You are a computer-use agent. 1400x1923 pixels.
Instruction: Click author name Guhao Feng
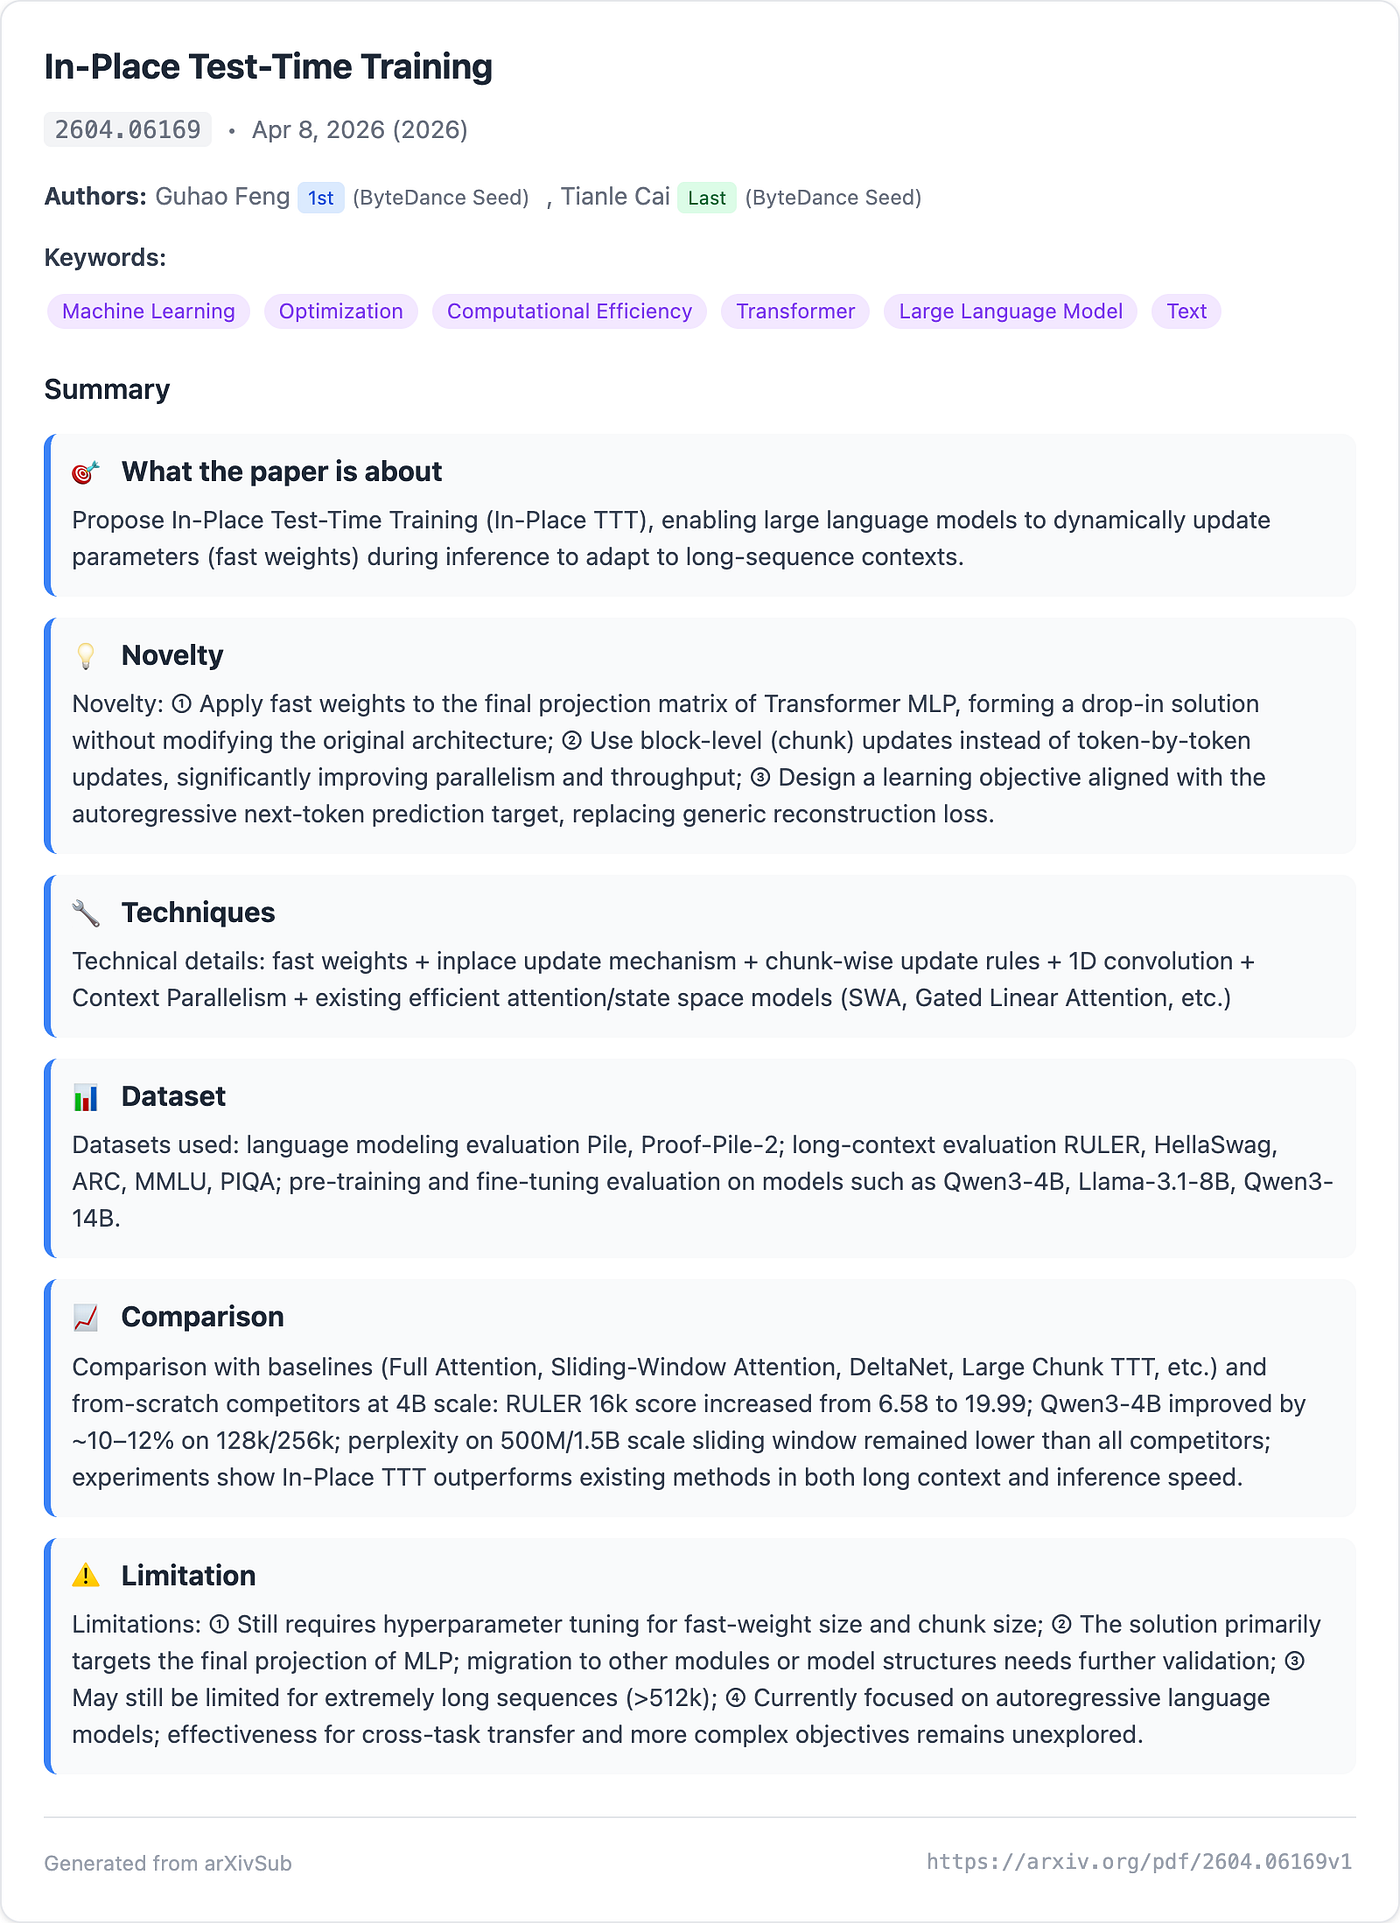click(x=222, y=197)
